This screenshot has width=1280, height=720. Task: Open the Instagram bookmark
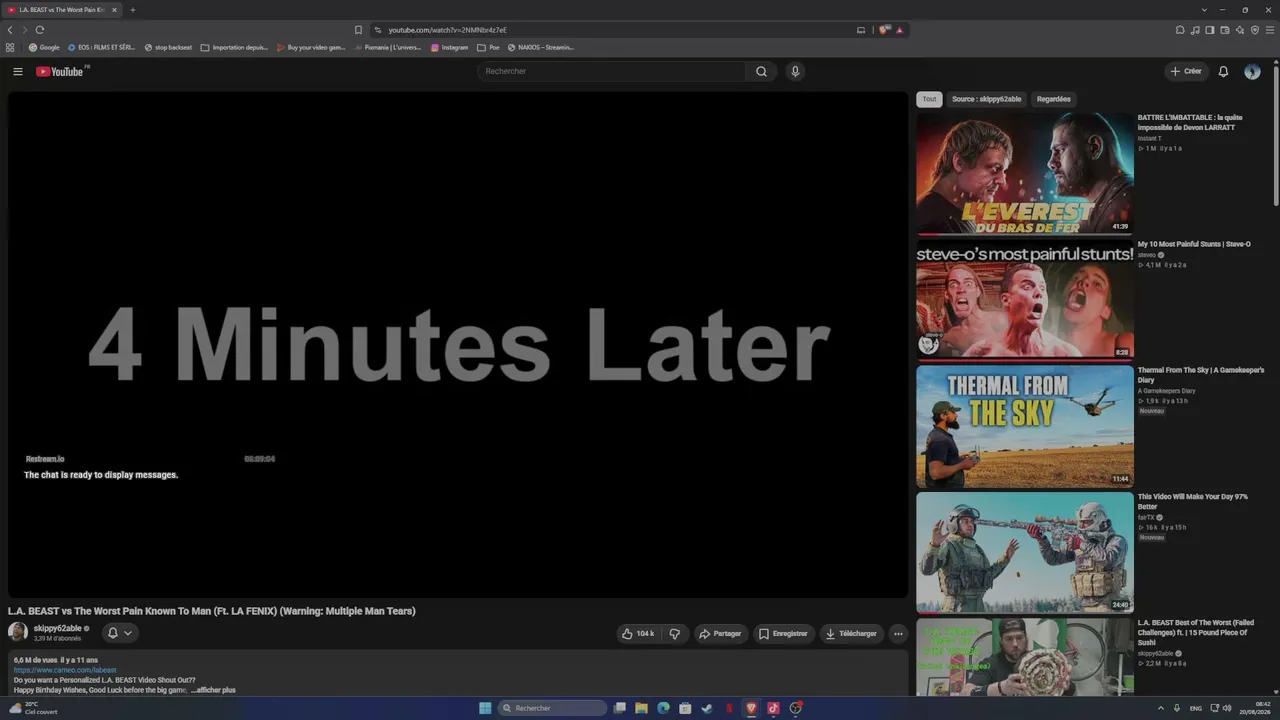point(449,47)
